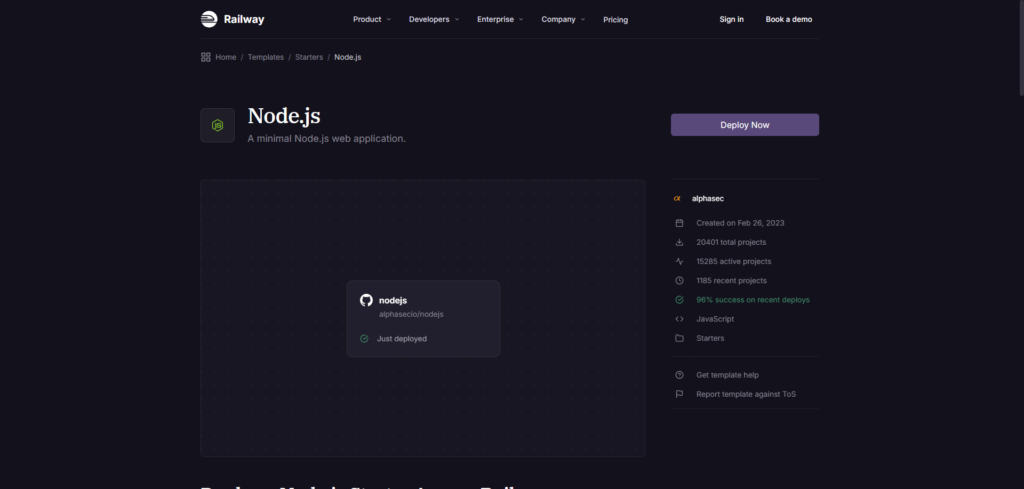Click the code brackets icon beside JavaScript
The height and width of the screenshot is (489, 1024).
679,319
